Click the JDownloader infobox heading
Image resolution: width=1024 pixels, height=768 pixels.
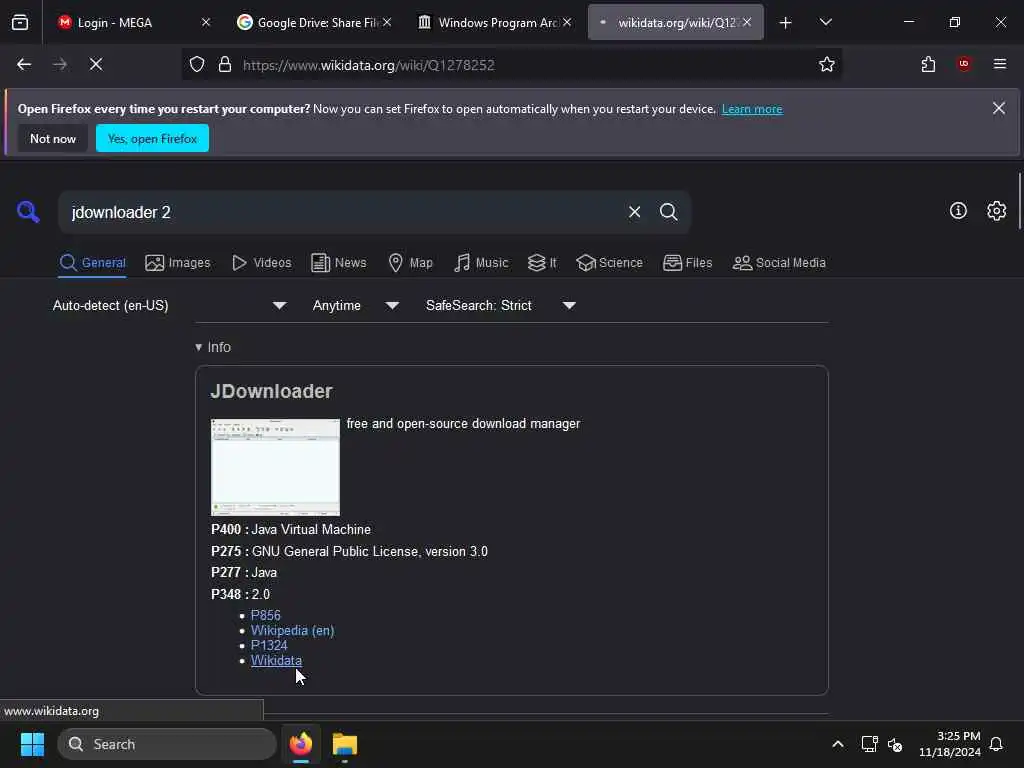click(272, 391)
